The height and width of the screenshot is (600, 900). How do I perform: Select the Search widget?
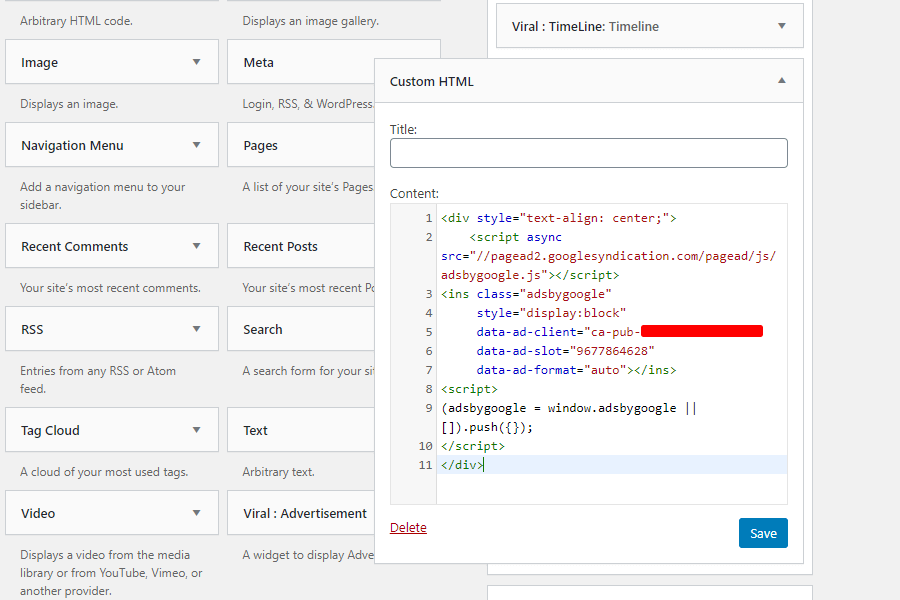tap(301, 329)
